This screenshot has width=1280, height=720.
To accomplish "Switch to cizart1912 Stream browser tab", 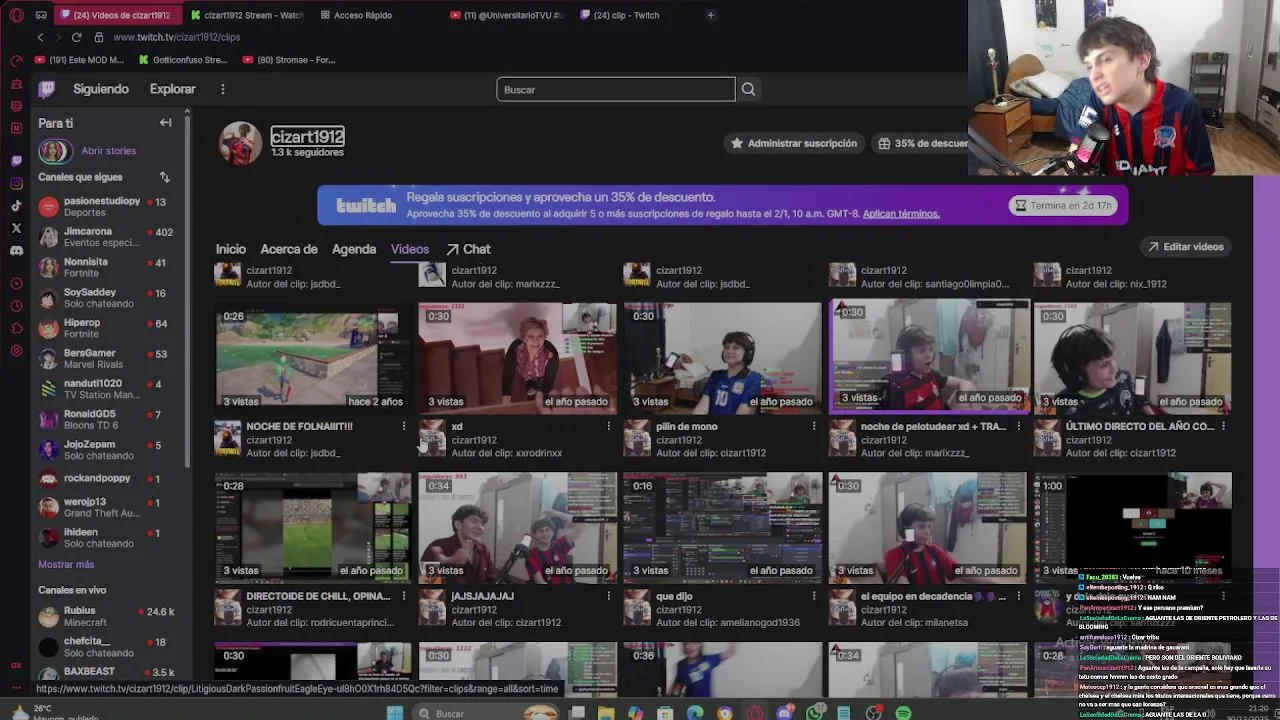I will click(x=245, y=15).
